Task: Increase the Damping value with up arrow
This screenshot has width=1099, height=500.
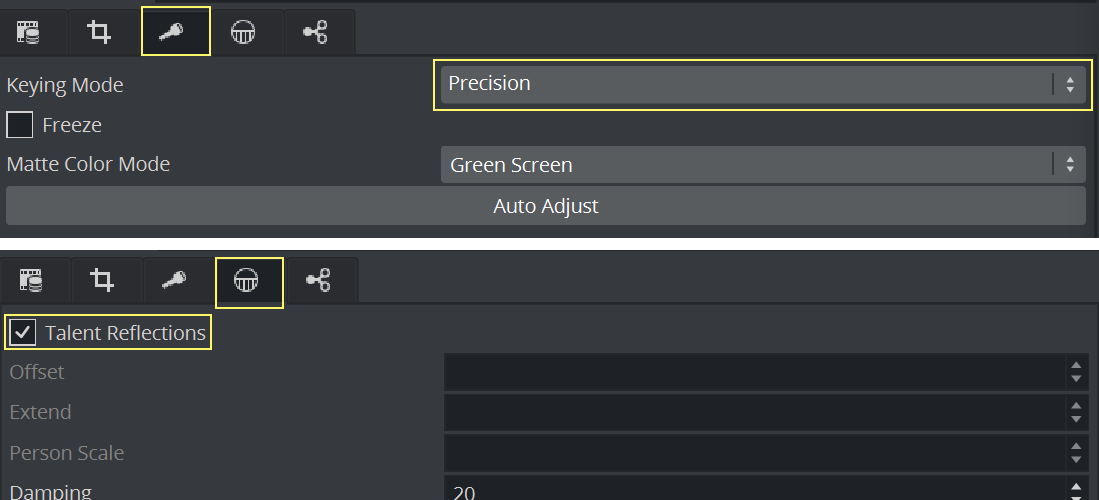Action: click(1076, 486)
